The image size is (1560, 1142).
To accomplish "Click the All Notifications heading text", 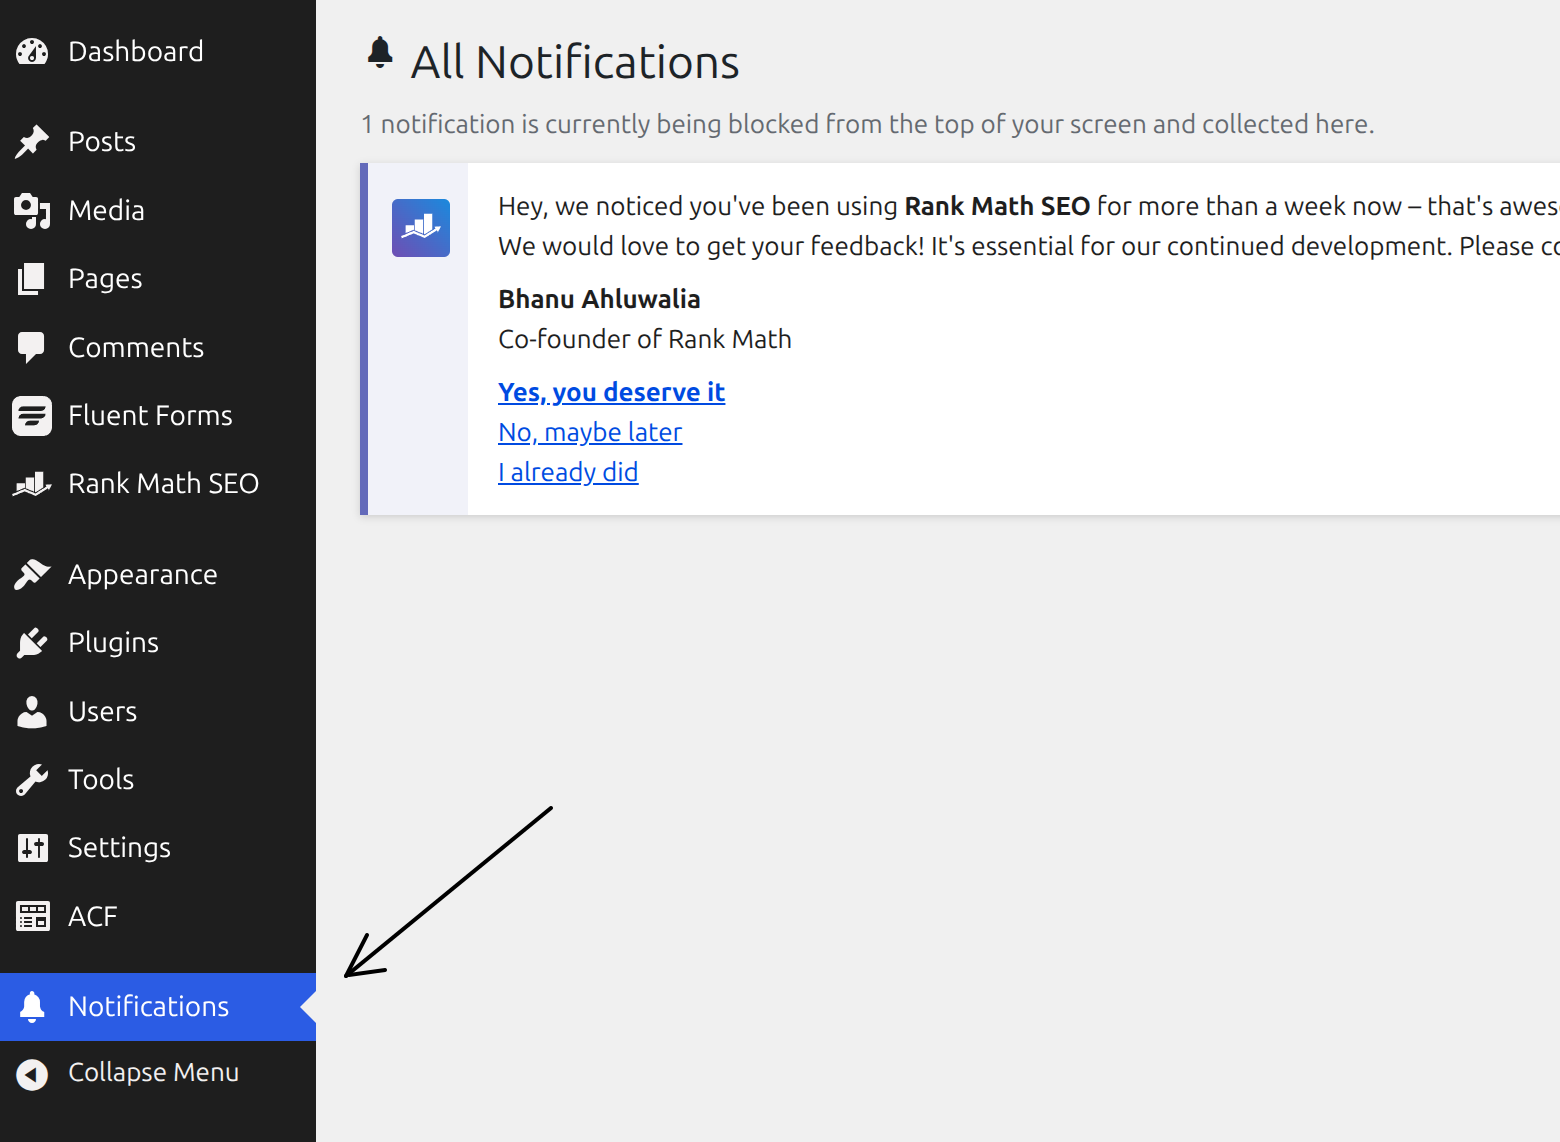I will (575, 62).
